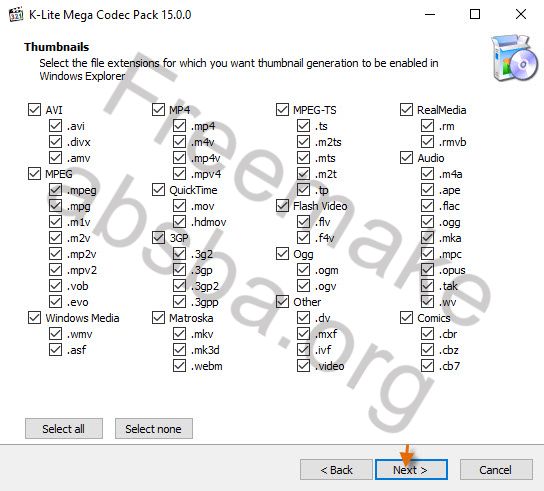
Task: Uncheck the .webm extension
Action: tap(179, 365)
